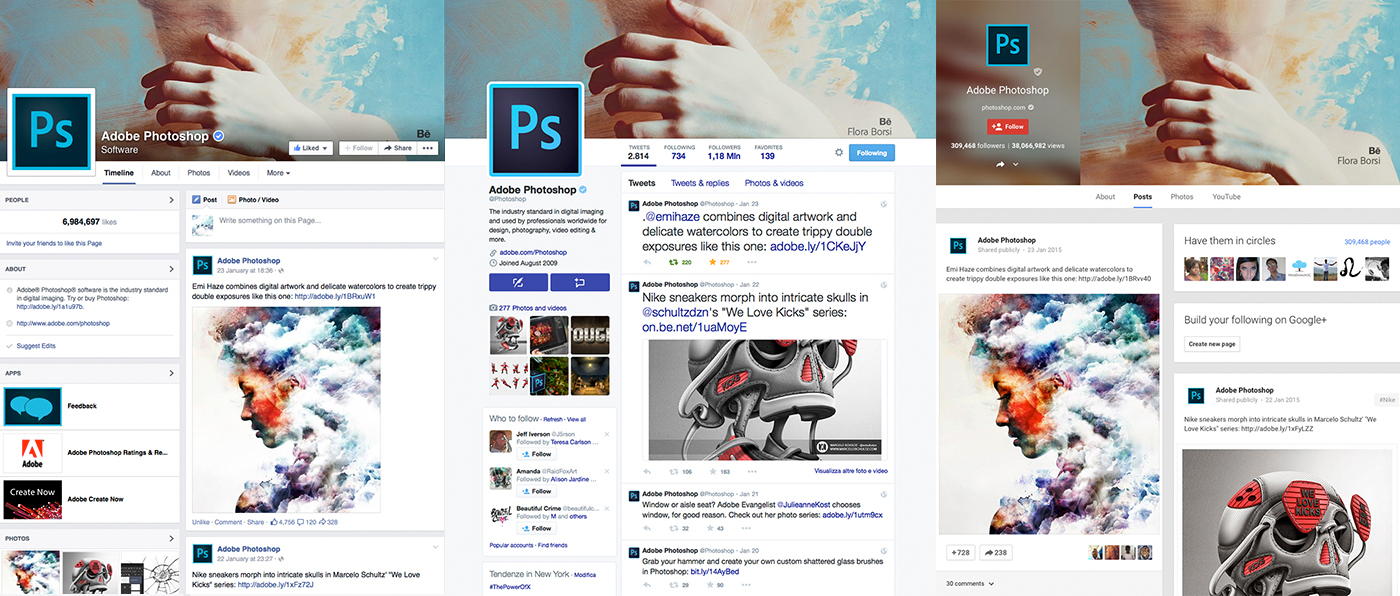The image size is (1400, 596).
Task: Click Share +238 on Google+ post
Action: [x=996, y=552]
